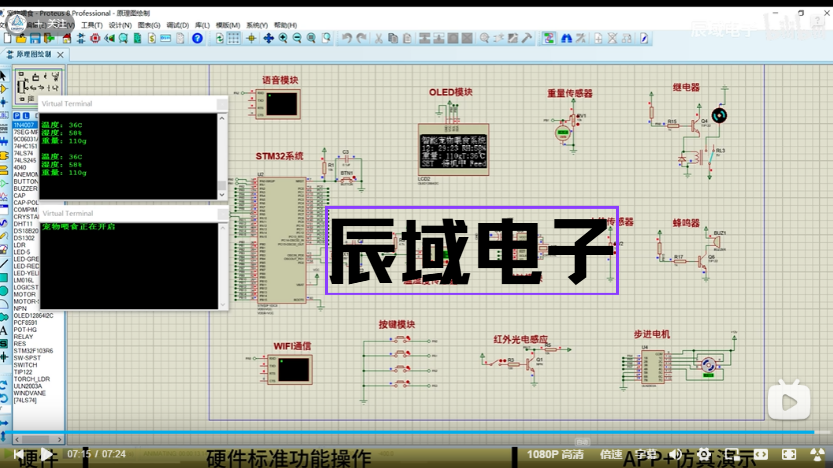Image resolution: width=833 pixels, height=468 pixels.
Task: Select WINDVANE in the device list
Action: click(29, 393)
